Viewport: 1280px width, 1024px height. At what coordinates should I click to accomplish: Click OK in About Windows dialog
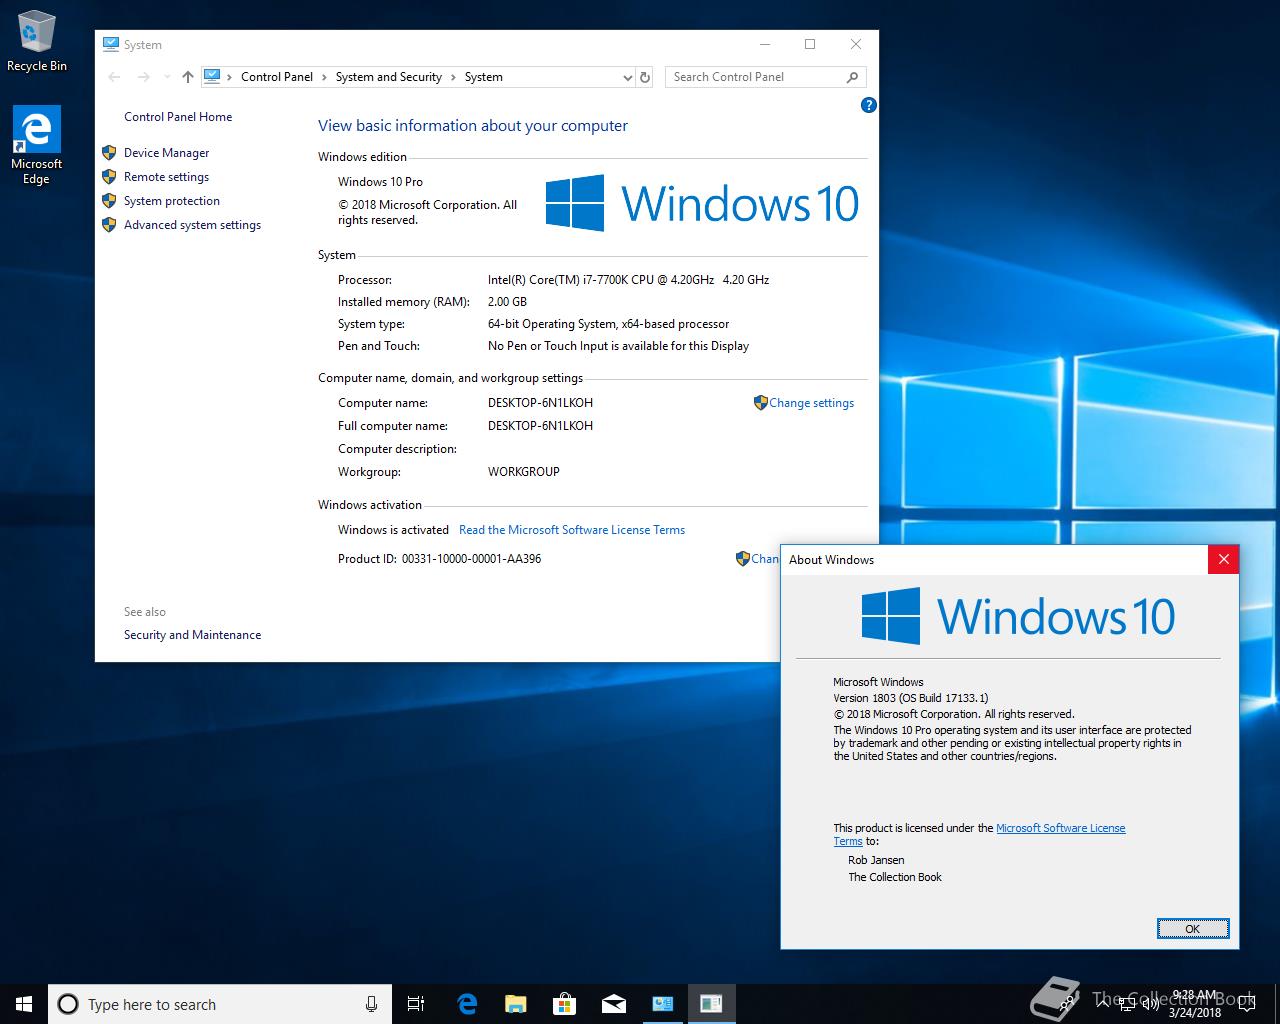click(x=1193, y=929)
